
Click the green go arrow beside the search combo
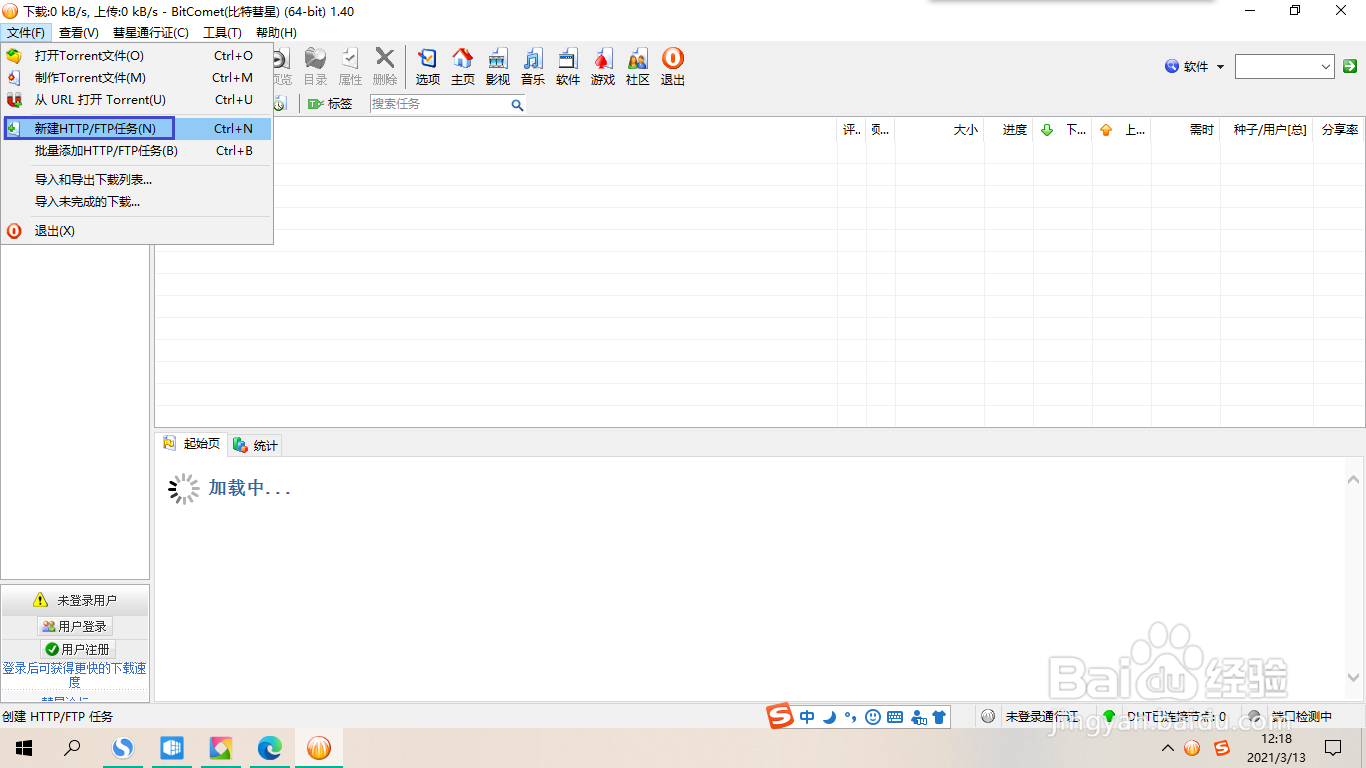pos(1350,67)
